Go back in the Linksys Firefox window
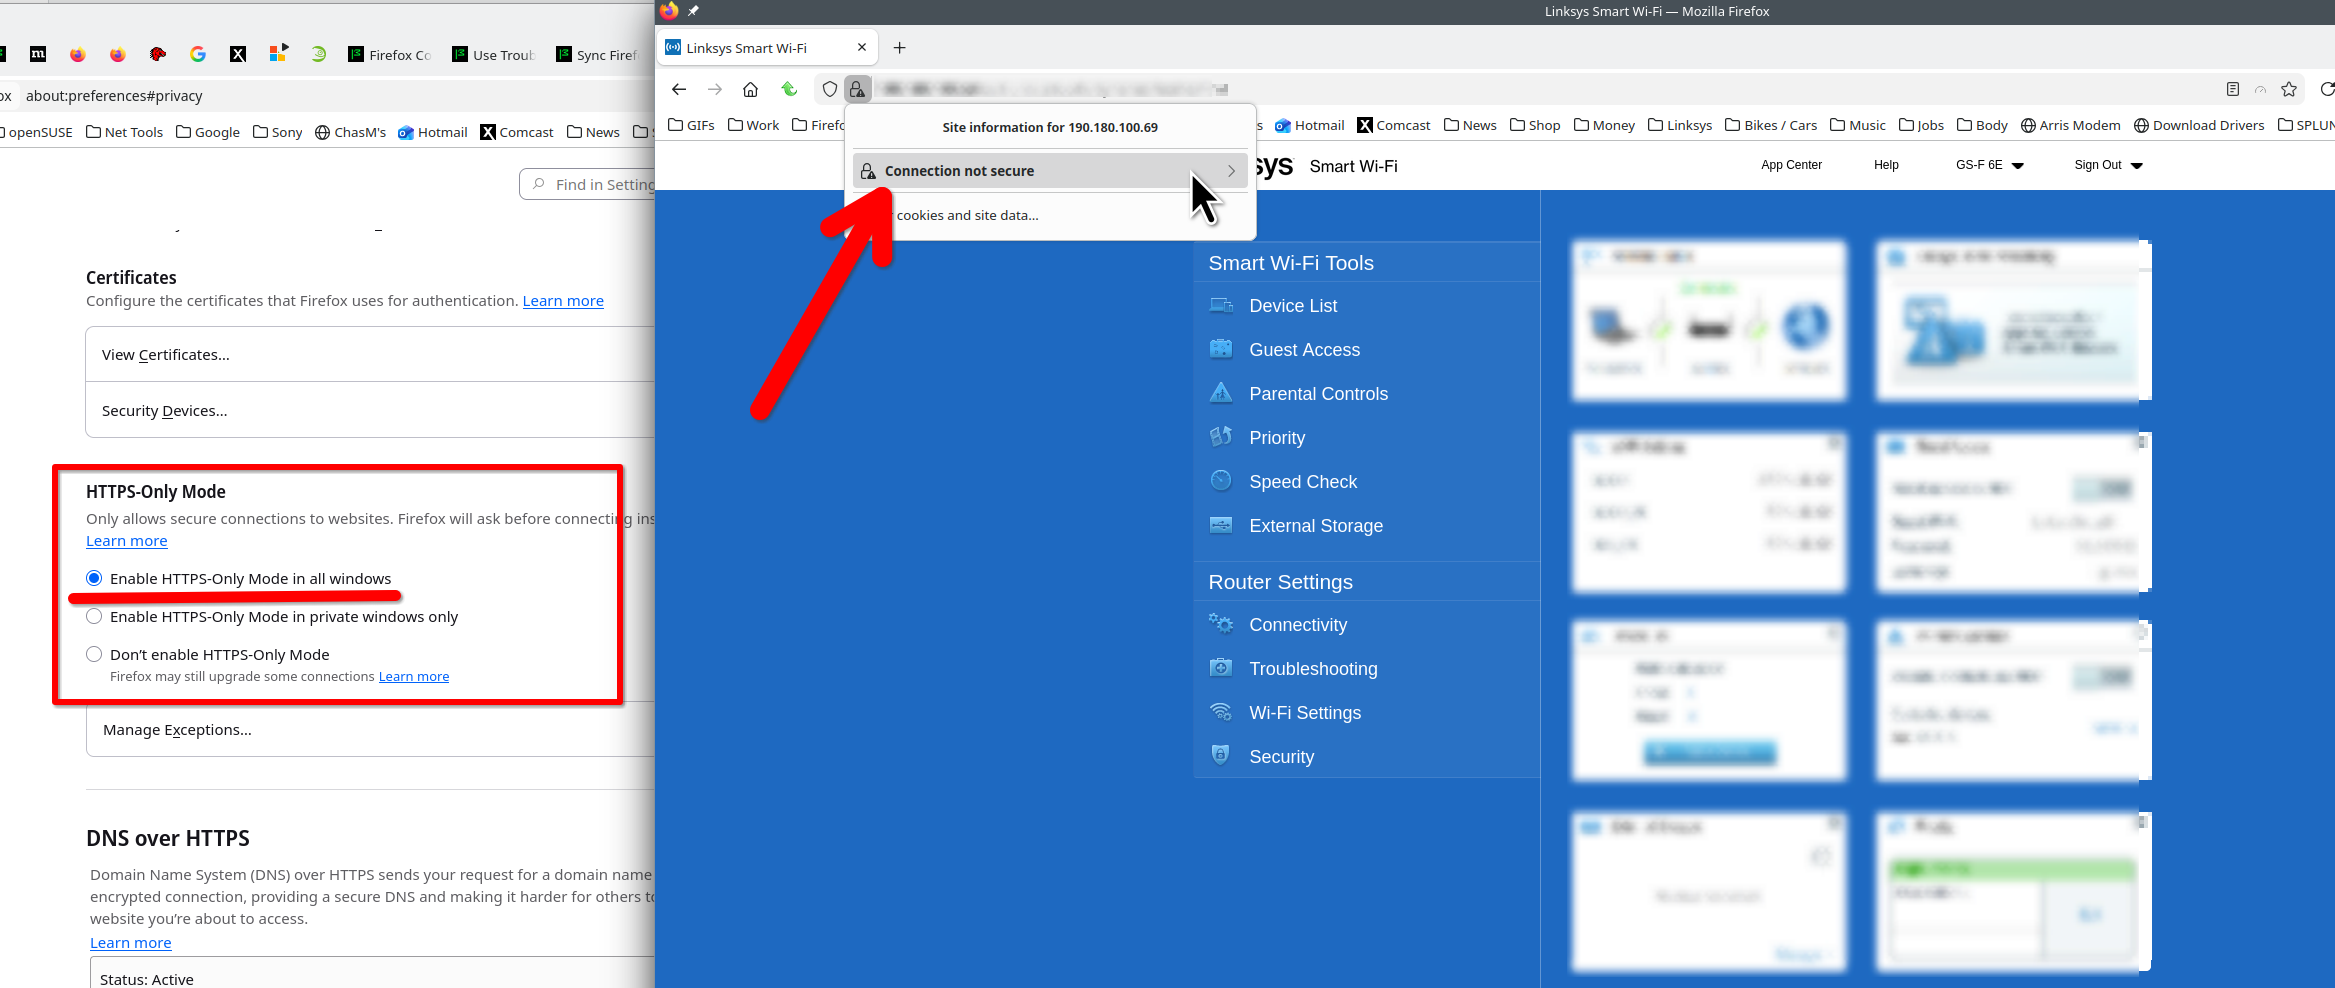The height and width of the screenshot is (988, 2335). [x=679, y=89]
